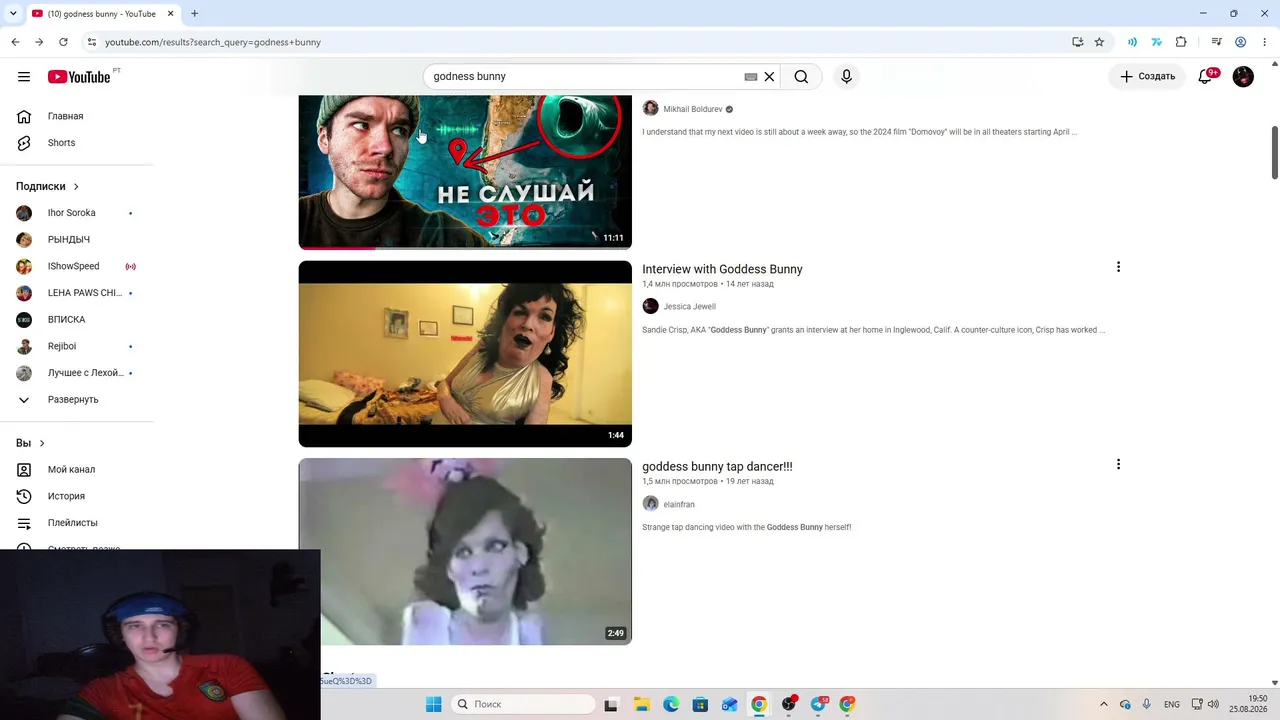Open the tab search dropdown in Chrome
The height and width of the screenshot is (720, 1280).
pos(13,13)
